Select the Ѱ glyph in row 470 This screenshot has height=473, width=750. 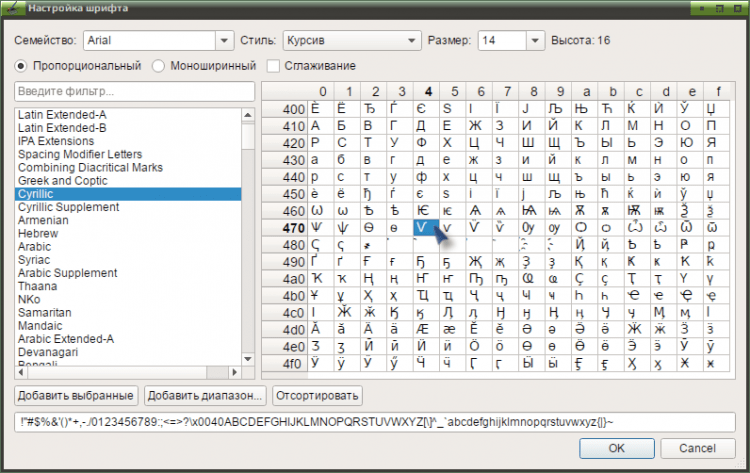(x=316, y=228)
